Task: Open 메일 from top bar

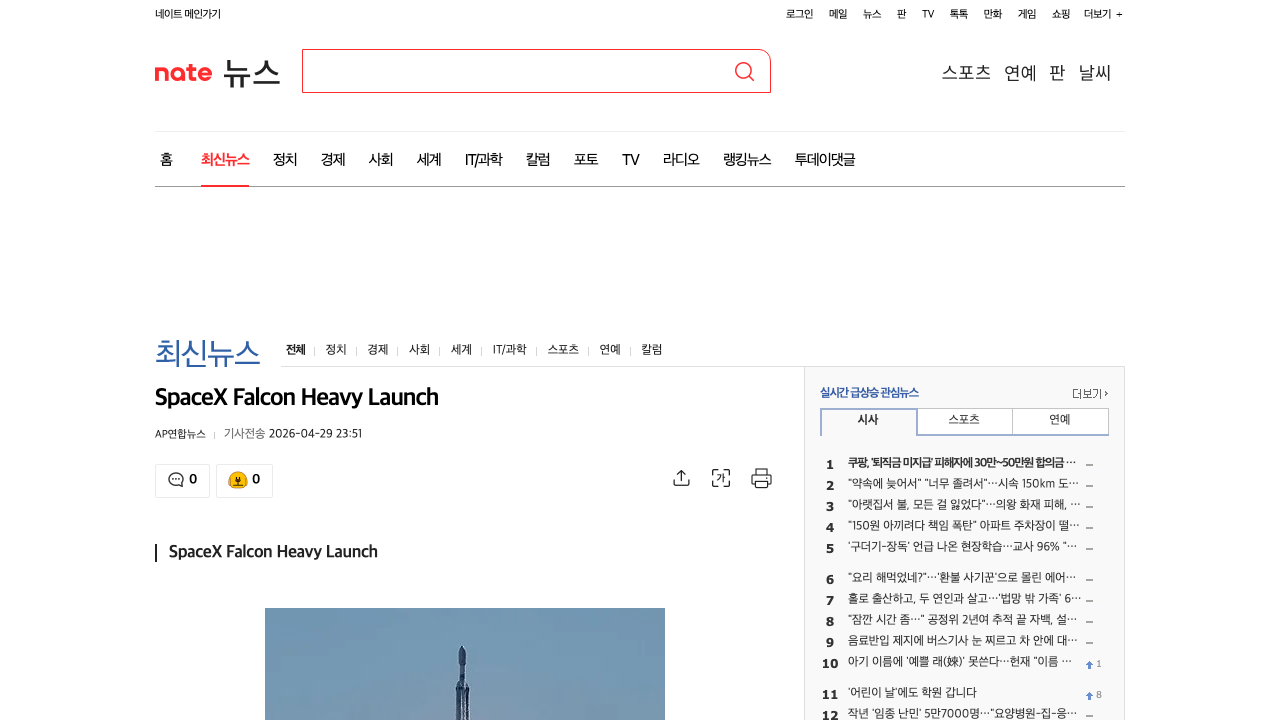Action: [x=838, y=14]
